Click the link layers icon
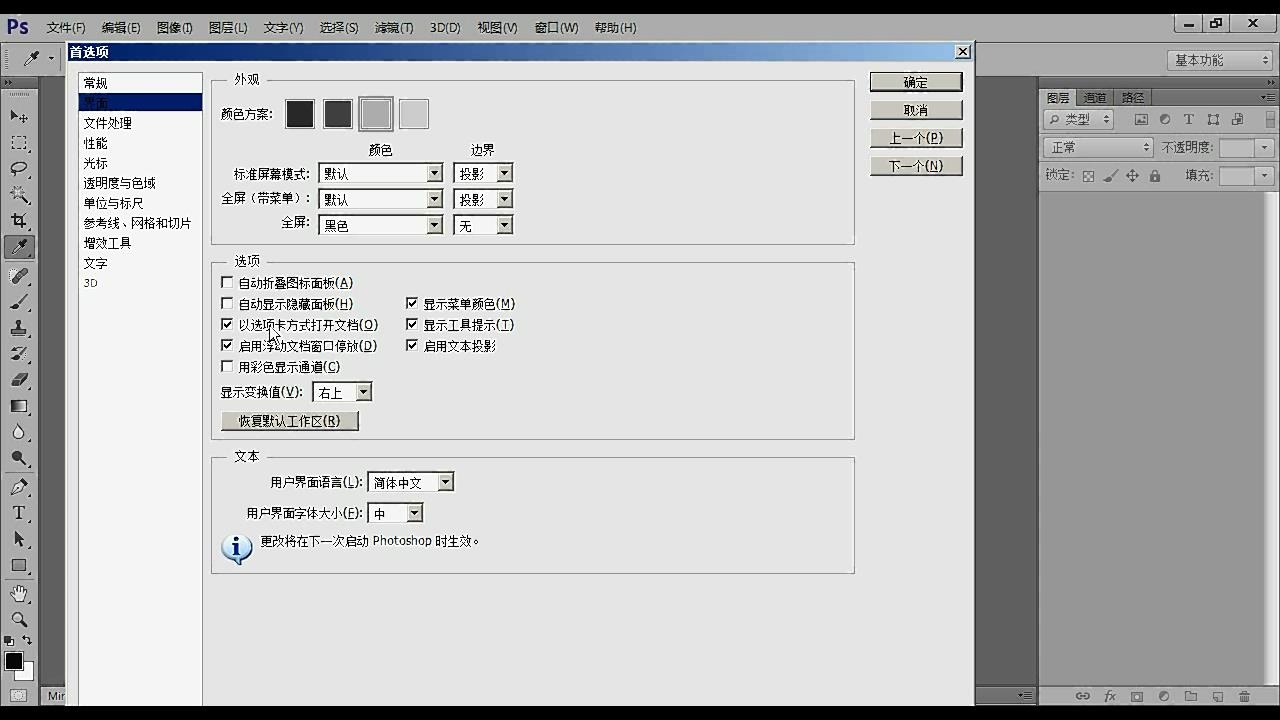Image resolution: width=1280 pixels, height=720 pixels. (x=1083, y=696)
